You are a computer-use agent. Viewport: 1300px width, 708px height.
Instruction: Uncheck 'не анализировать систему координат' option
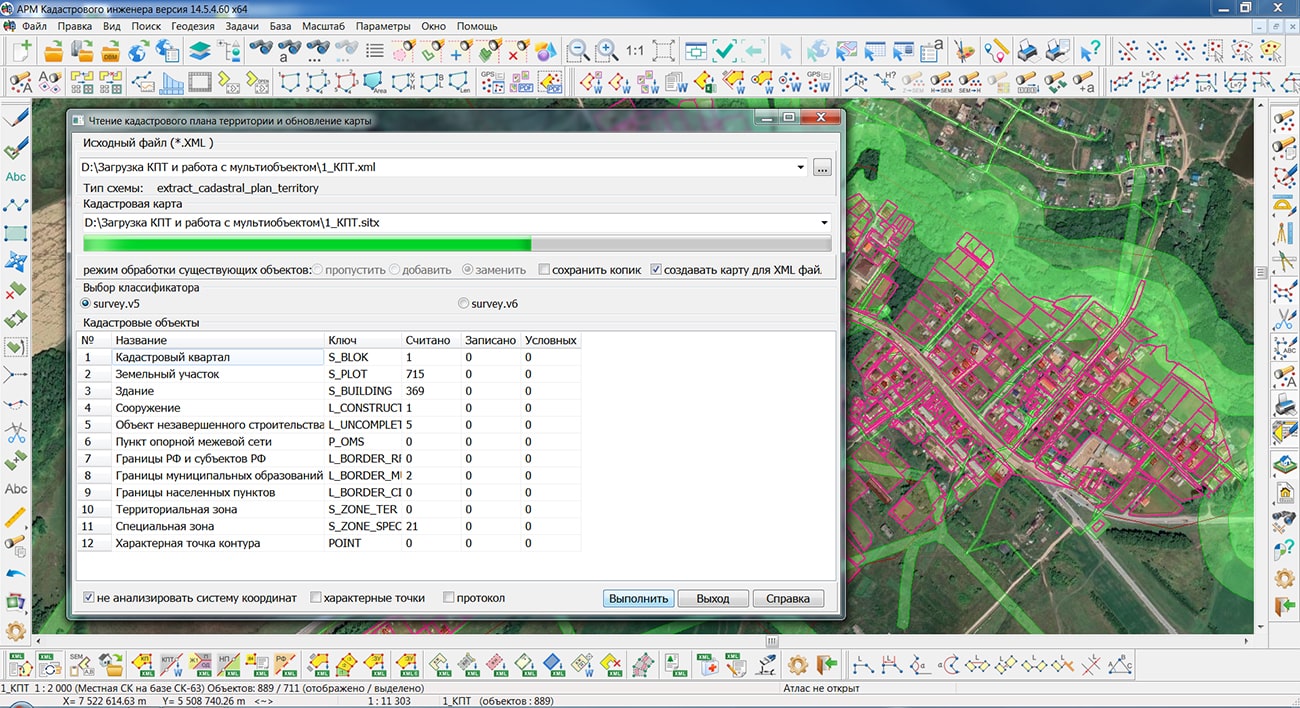89,598
